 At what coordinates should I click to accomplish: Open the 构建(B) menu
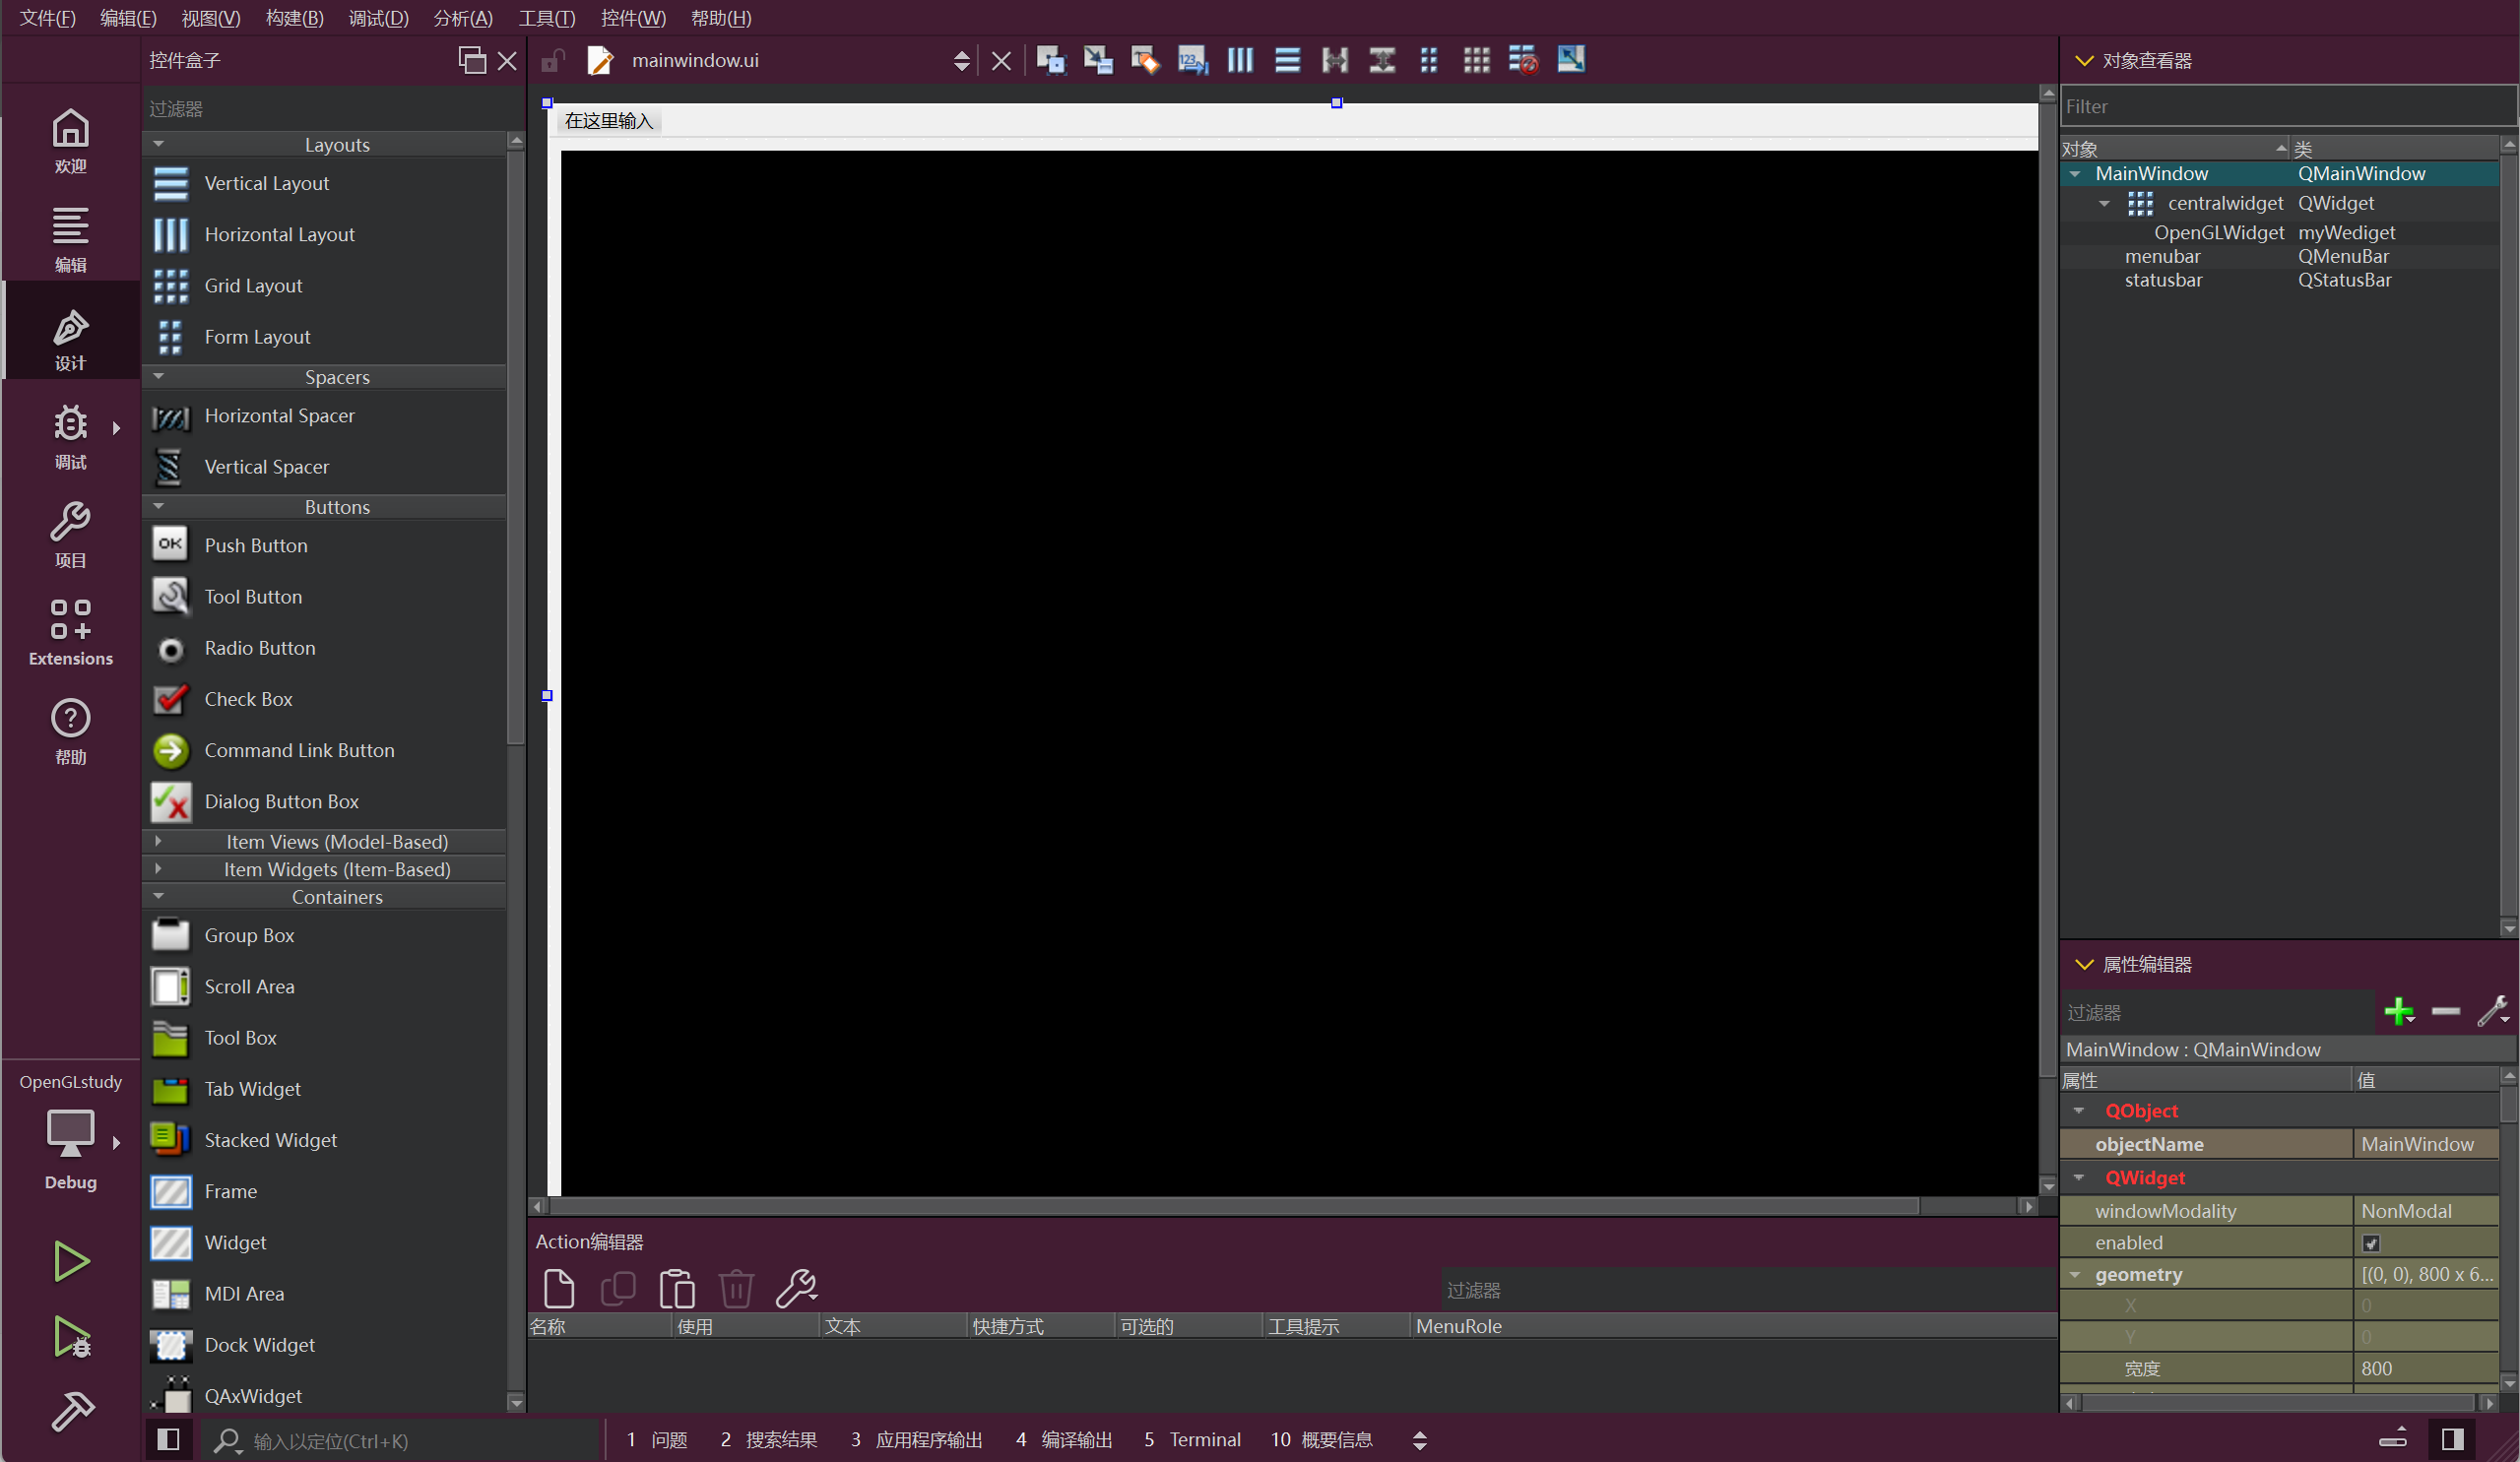(294, 18)
